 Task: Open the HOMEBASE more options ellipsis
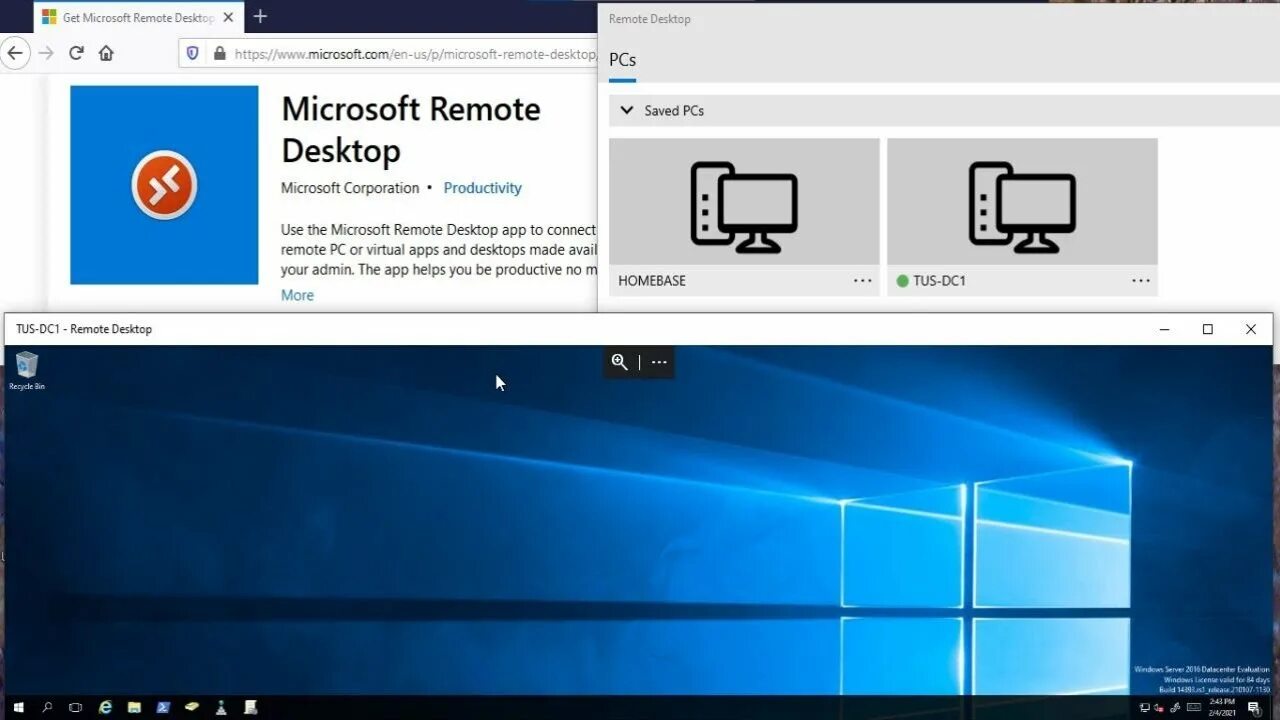(x=863, y=281)
